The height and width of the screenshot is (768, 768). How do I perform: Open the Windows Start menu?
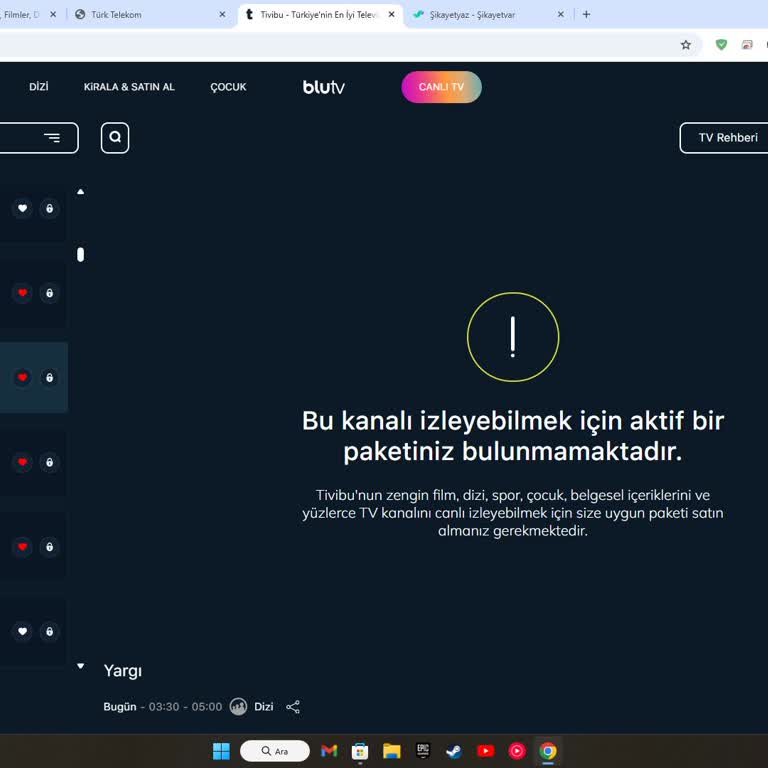tap(221, 751)
